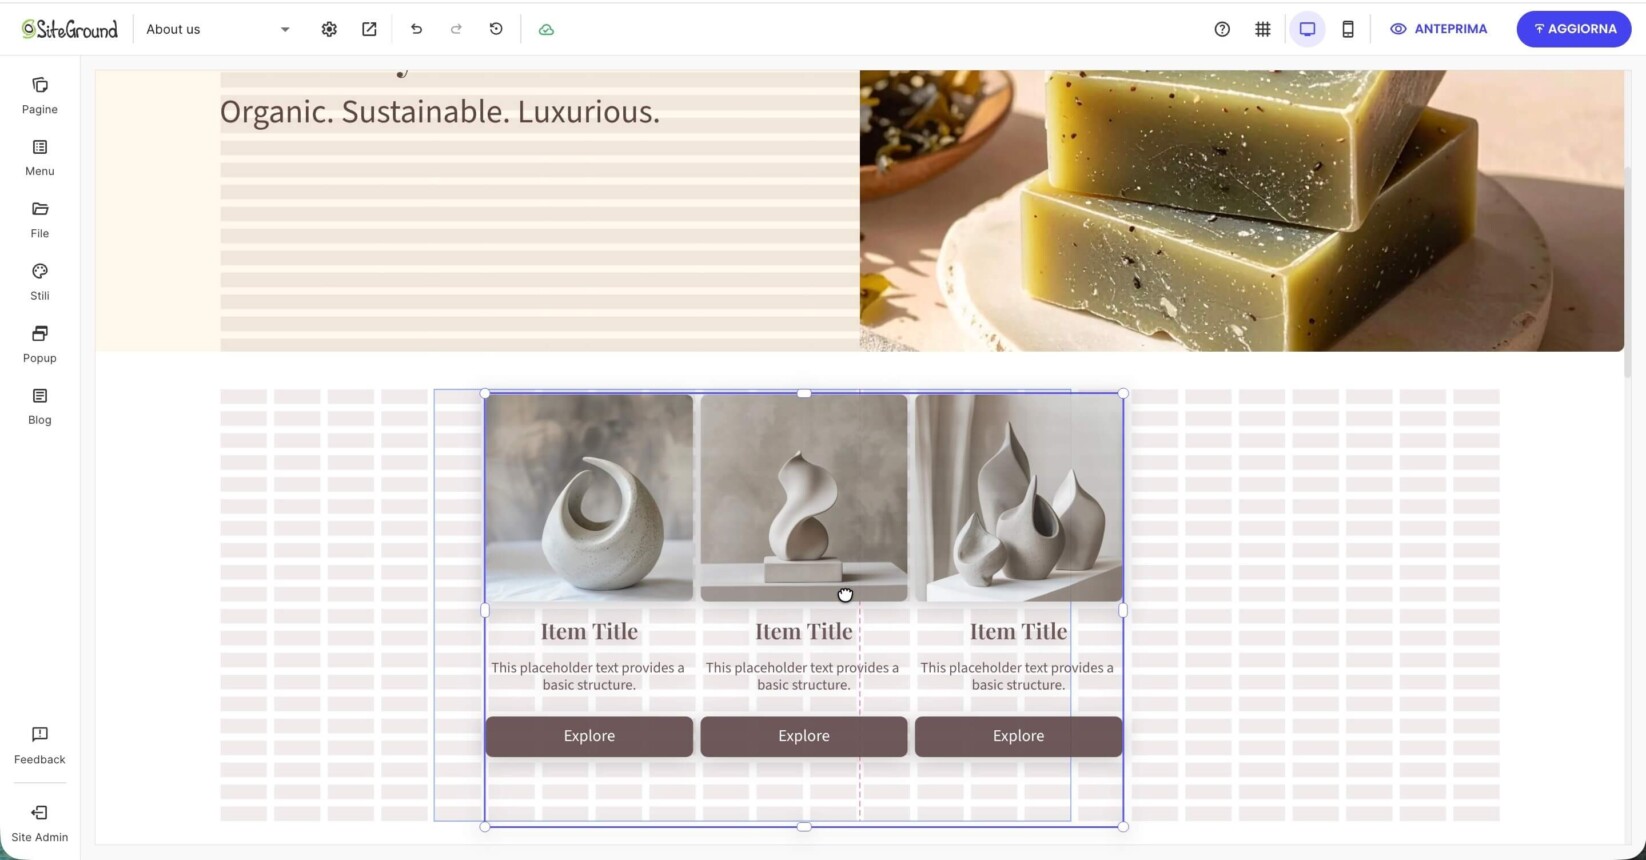Toggle the layout grid overlay
This screenshot has height=860, width=1646.
(1263, 29)
